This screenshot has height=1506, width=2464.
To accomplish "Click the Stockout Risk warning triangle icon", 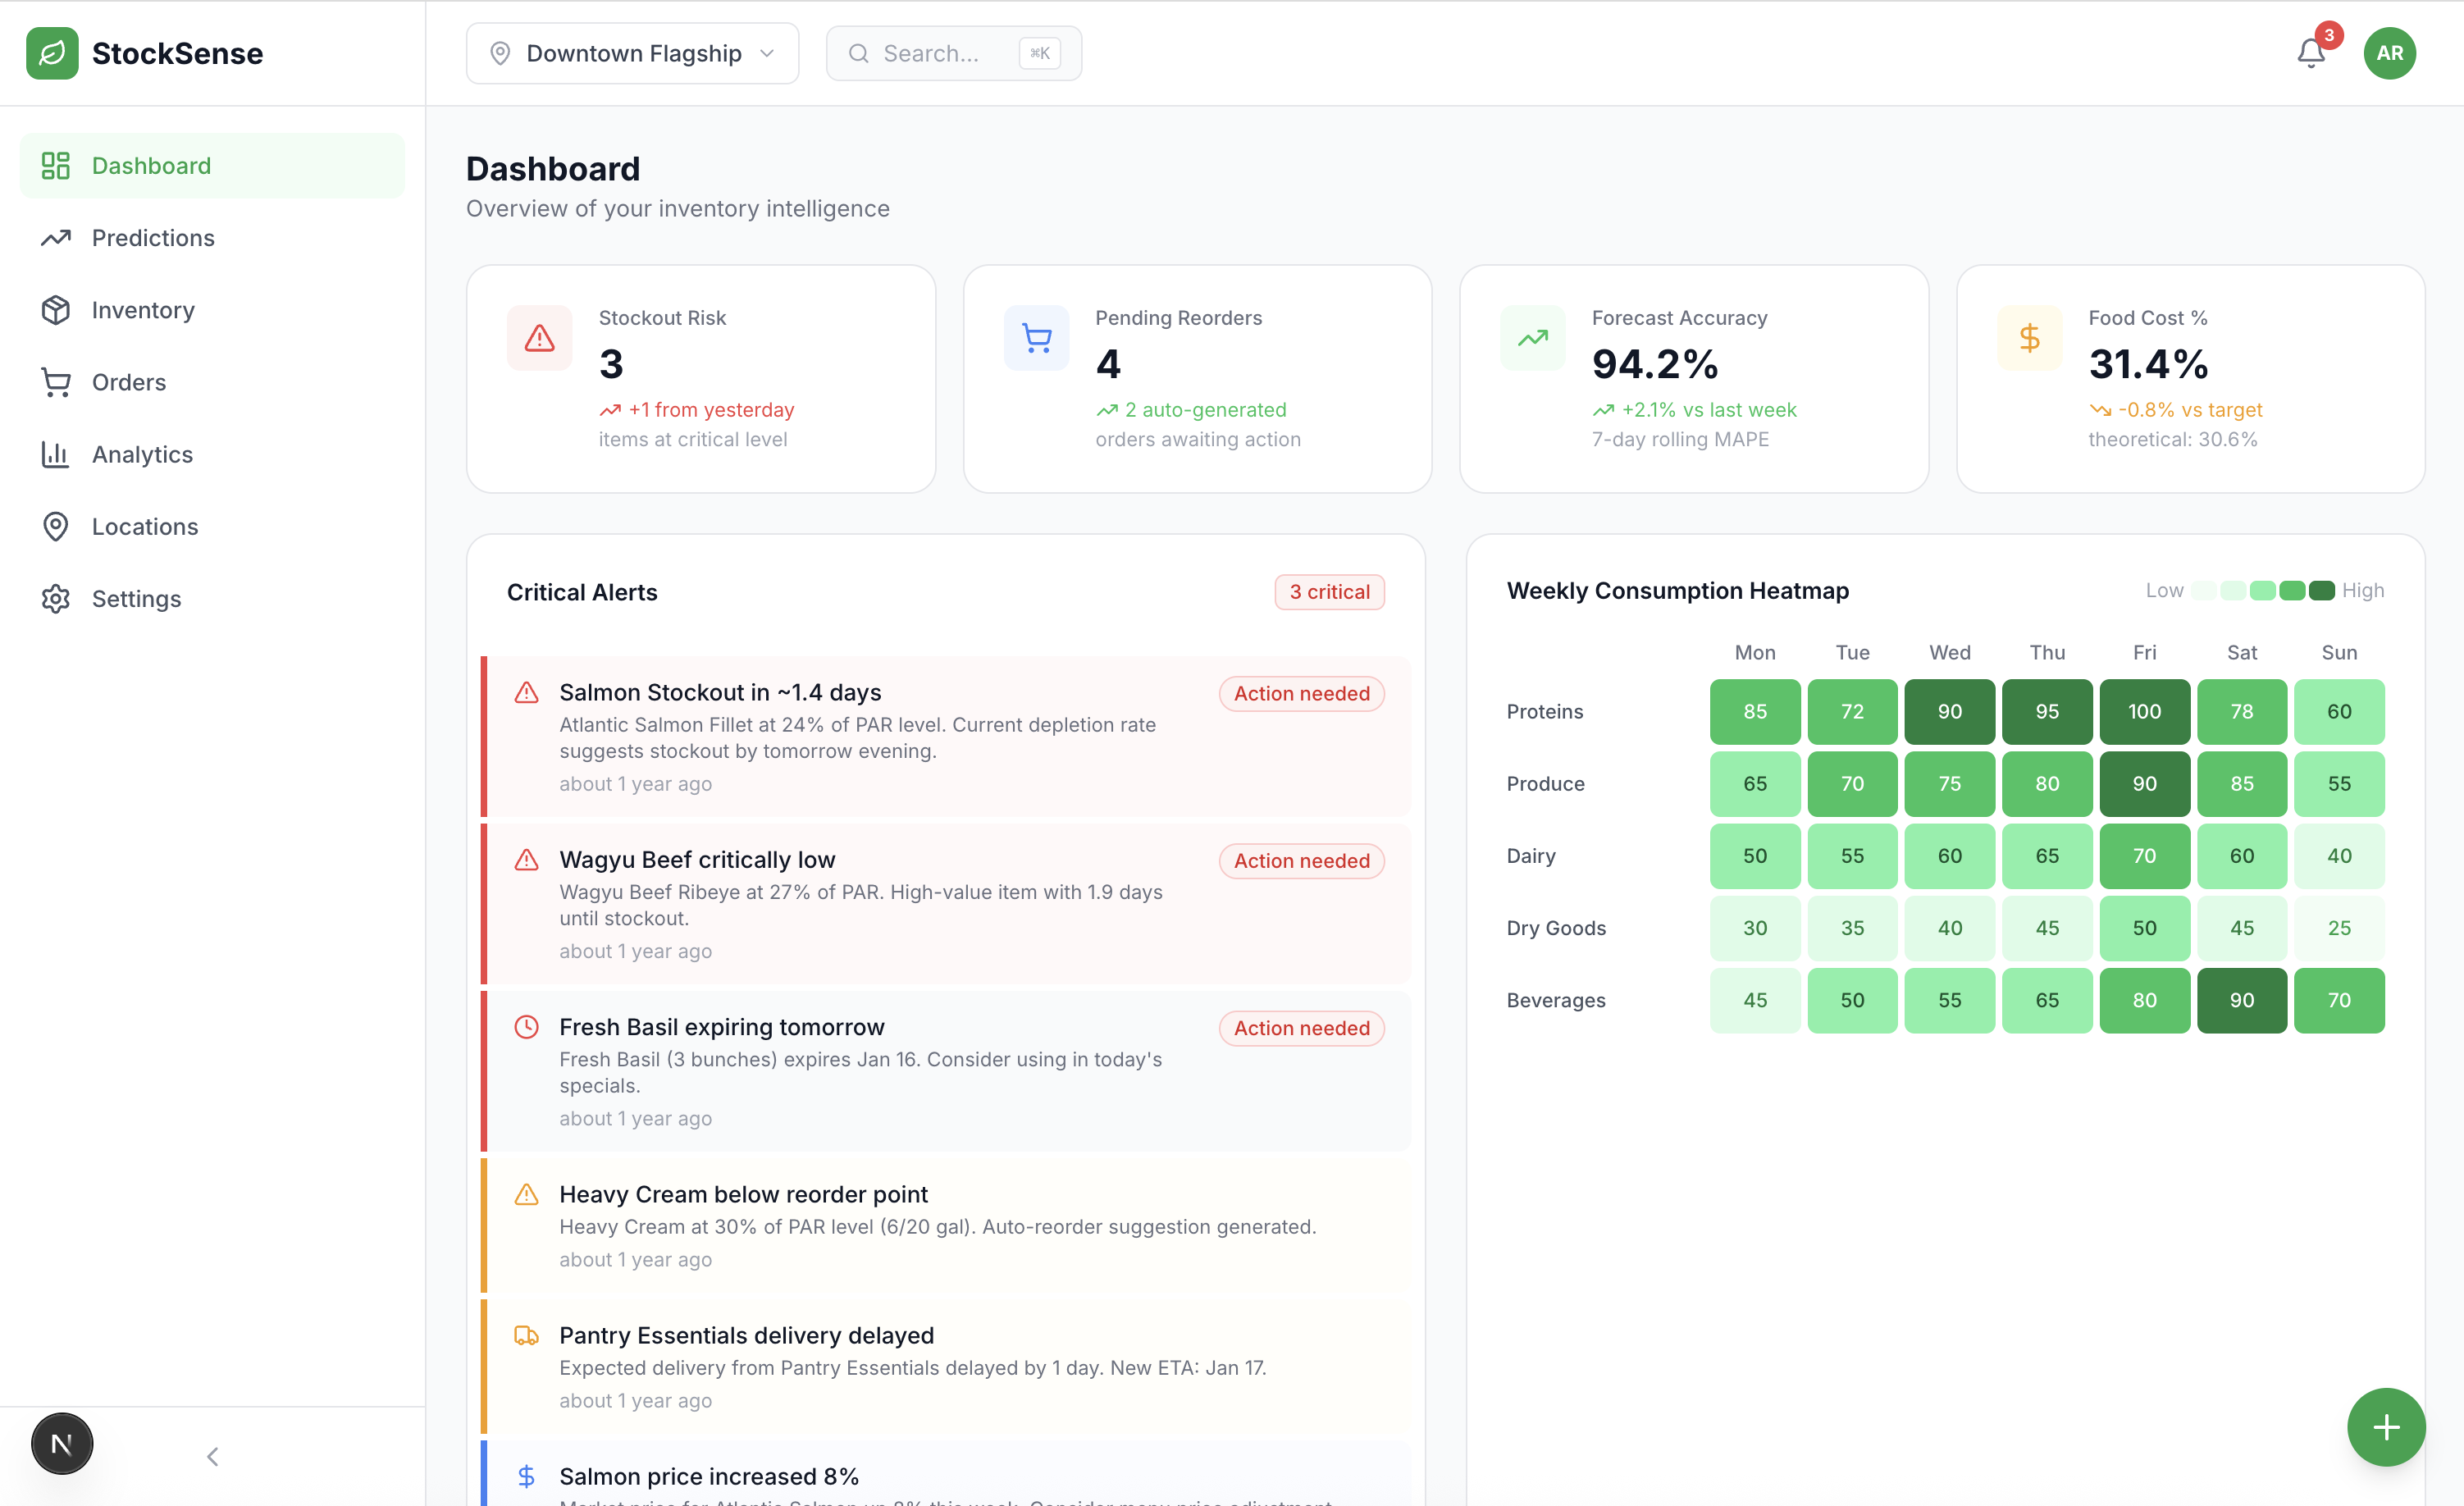I will (539, 338).
